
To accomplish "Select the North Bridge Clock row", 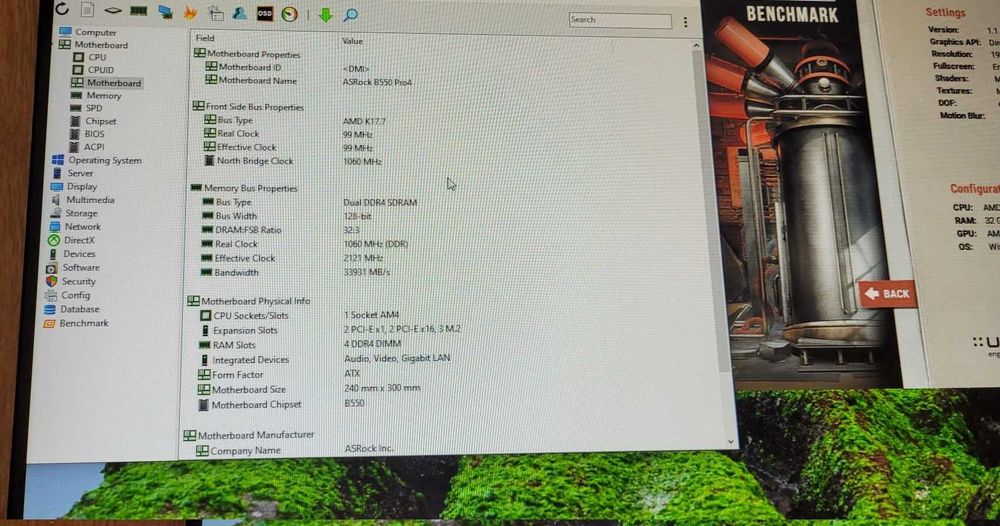I will (293, 161).
